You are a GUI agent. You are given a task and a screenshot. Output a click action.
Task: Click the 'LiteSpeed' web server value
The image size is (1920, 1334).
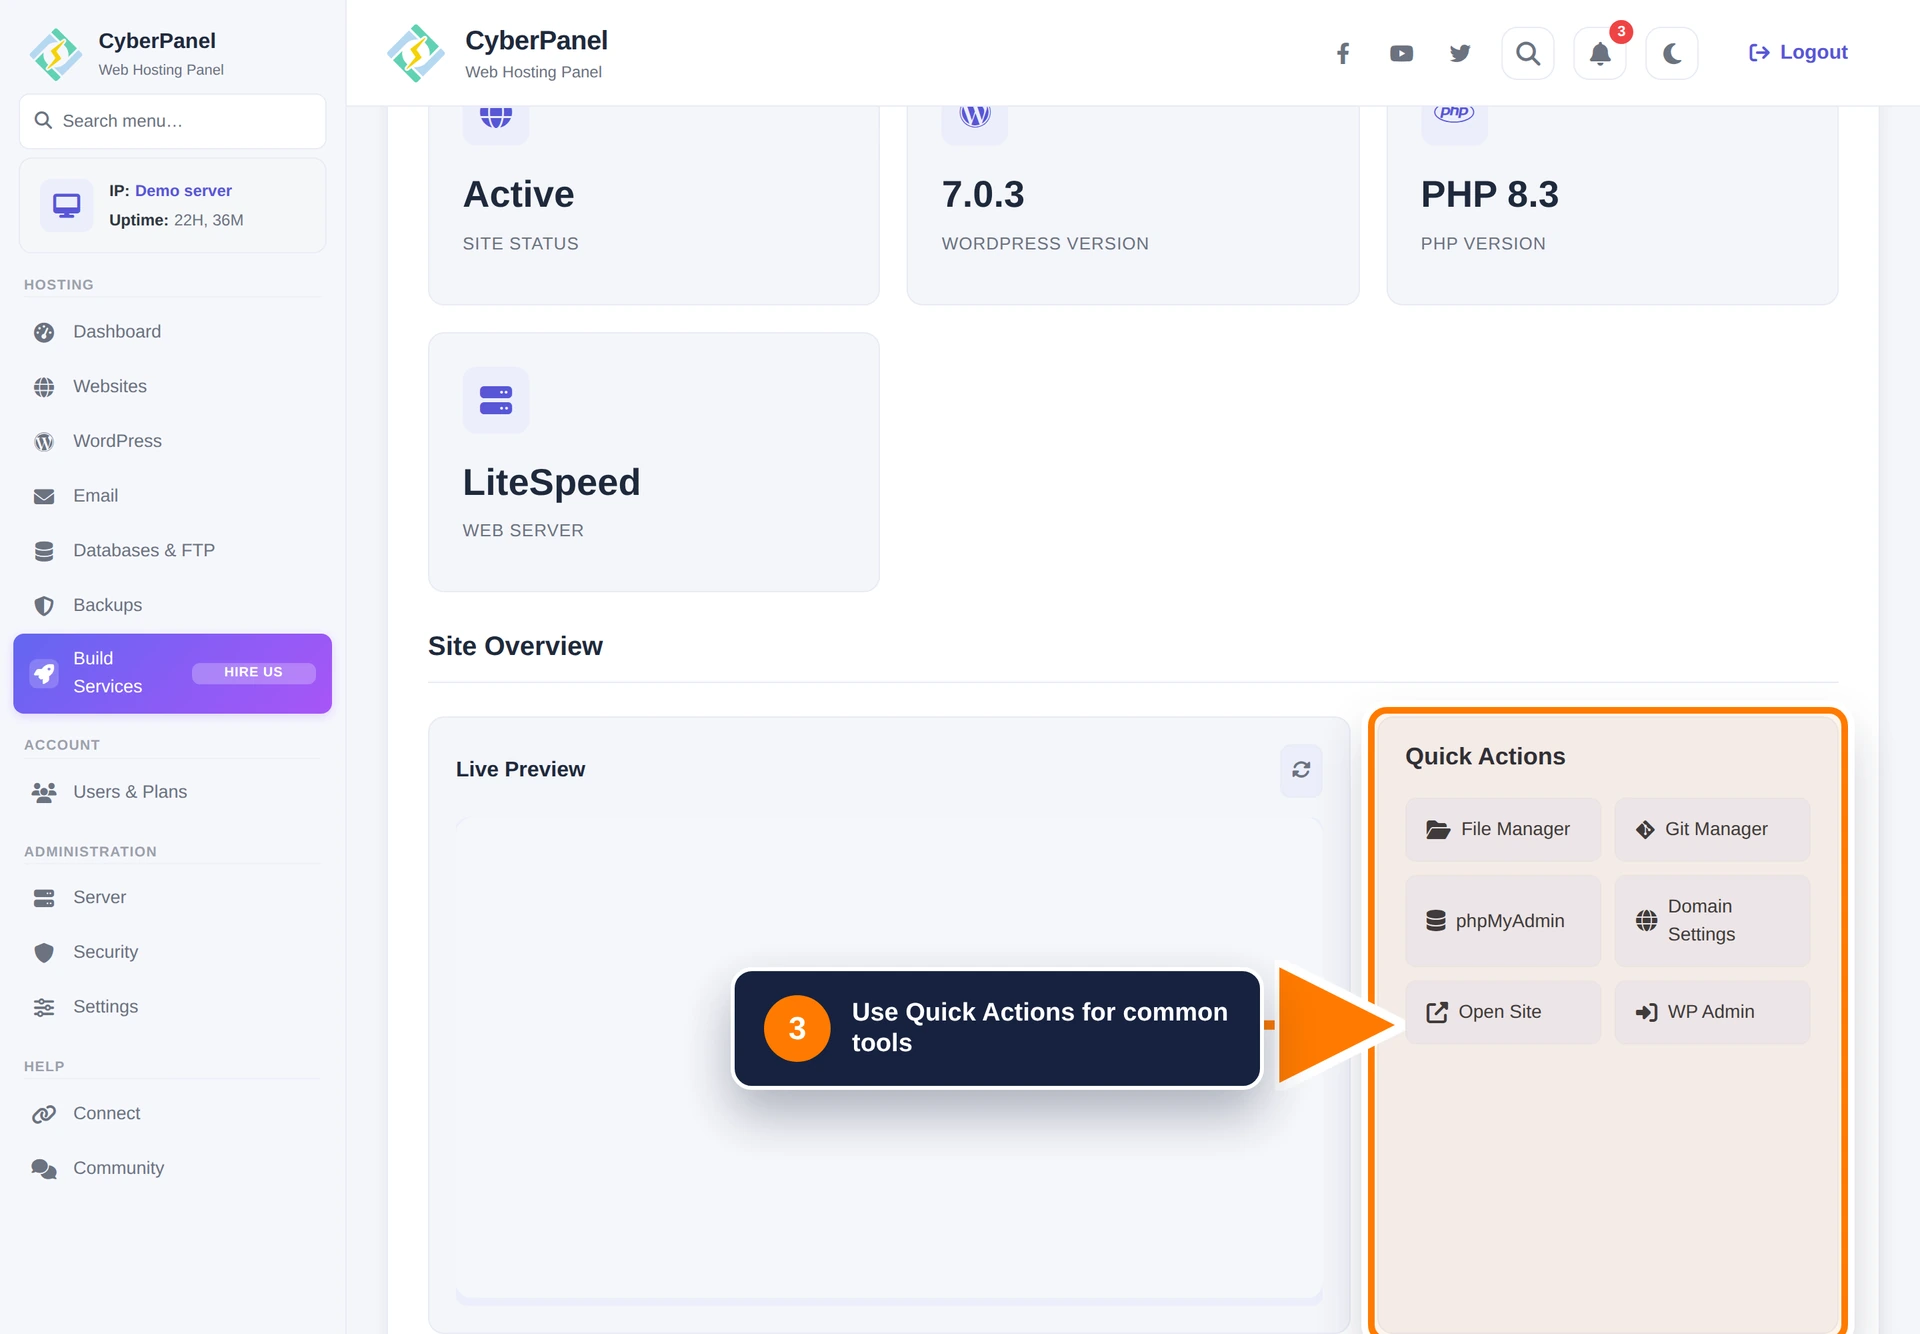pyautogui.click(x=551, y=482)
